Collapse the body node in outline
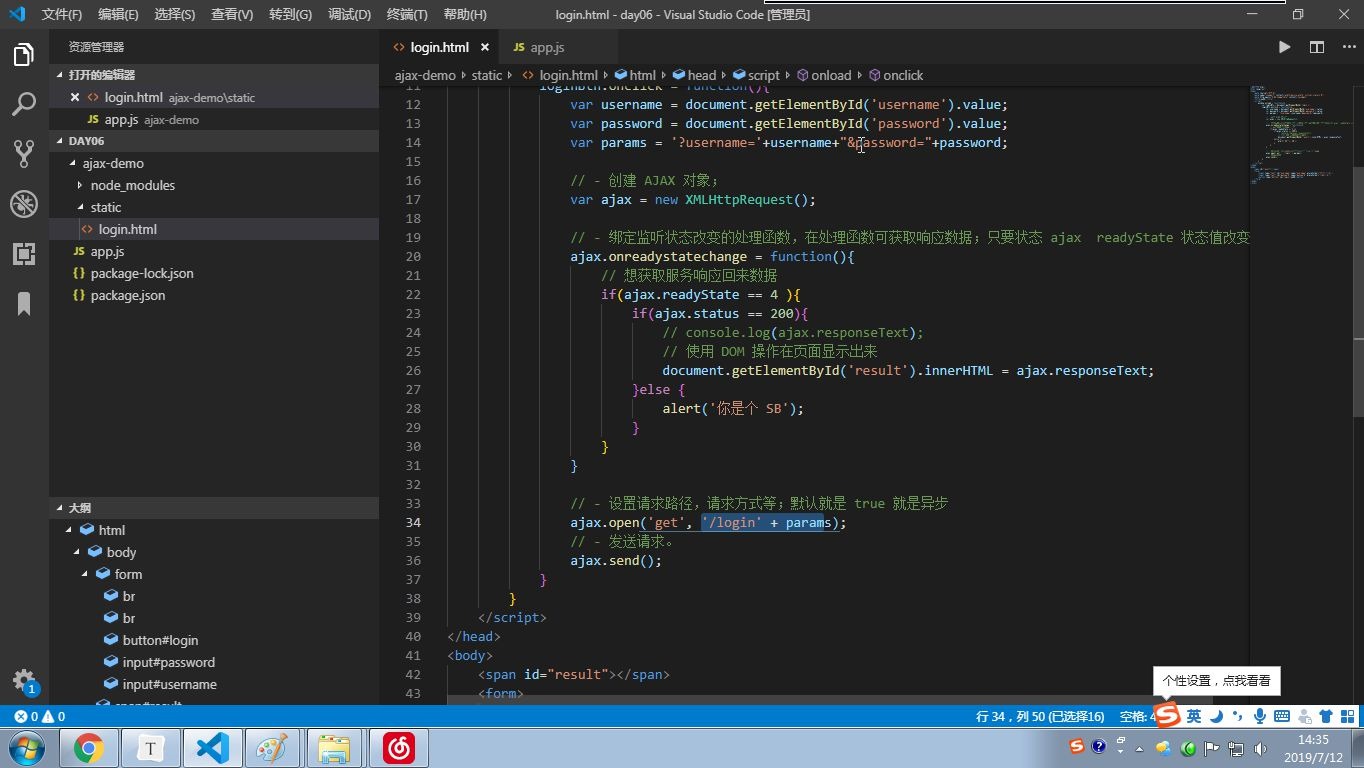This screenshot has height=768, width=1364. click(x=77, y=552)
